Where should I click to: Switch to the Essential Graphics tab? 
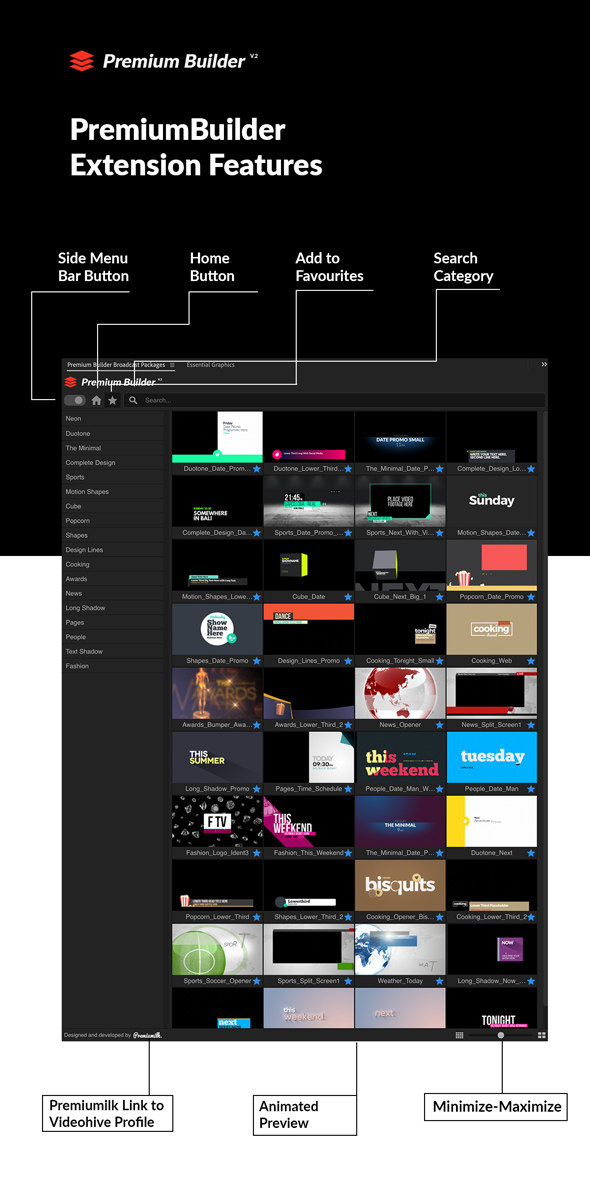point(210,365)
